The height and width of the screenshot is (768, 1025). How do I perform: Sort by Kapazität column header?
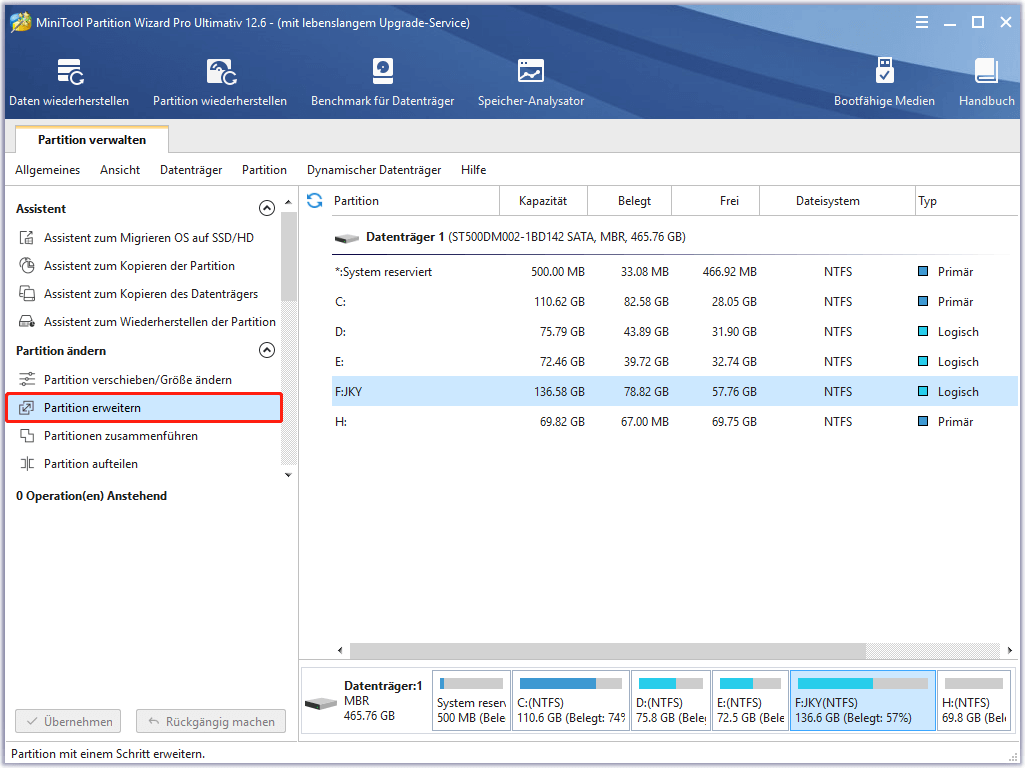point(543,201)
